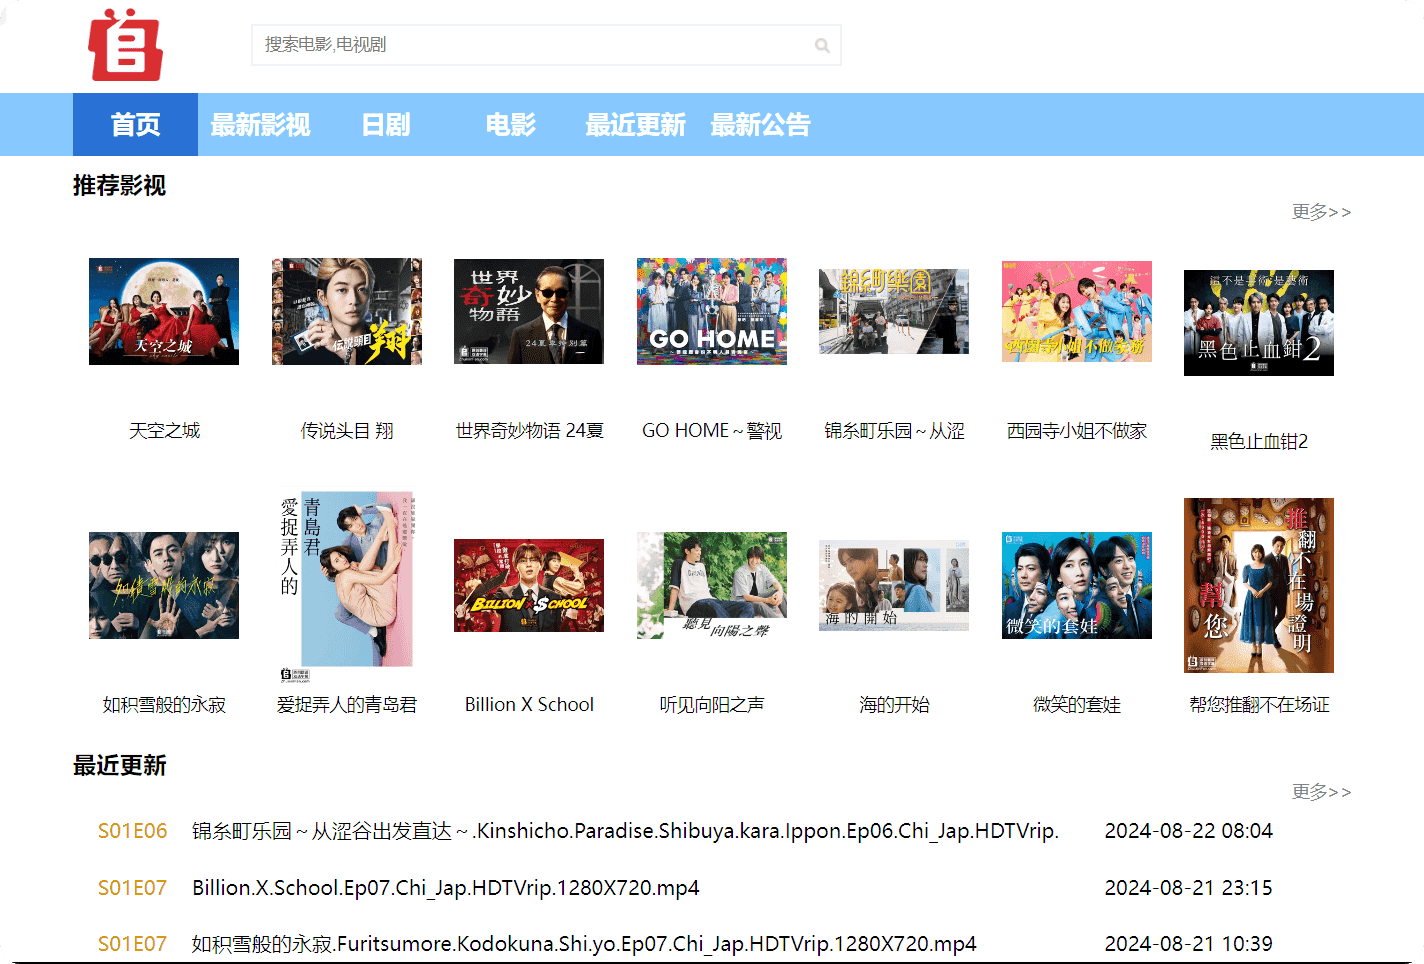This screenshot has width=1424, height=964.
Task: Open the 黑色止血钳2 poster thumbnail
Action: [1259, 322]
